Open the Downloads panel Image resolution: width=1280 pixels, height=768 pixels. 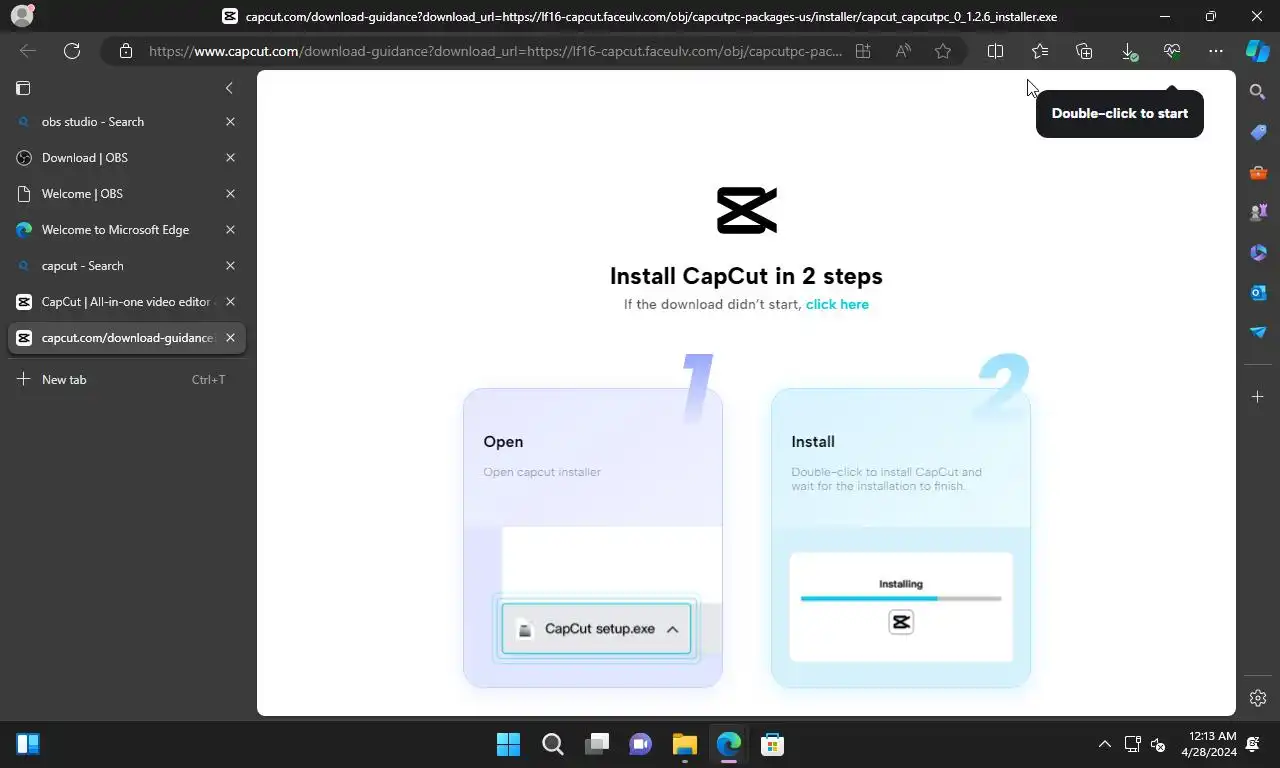click(1128, 51)
